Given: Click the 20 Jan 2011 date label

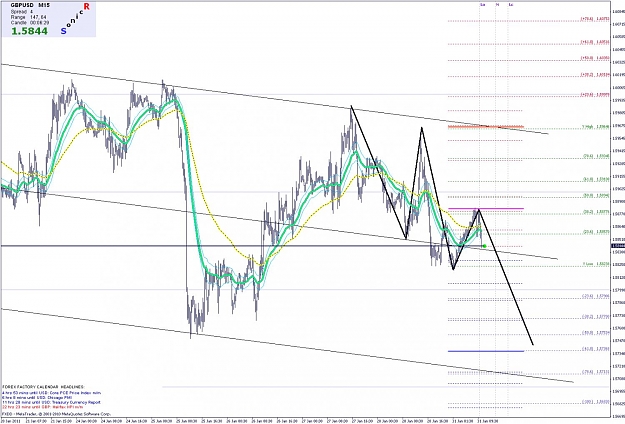Looking at the screenshot, I should [x=11, y=421].
